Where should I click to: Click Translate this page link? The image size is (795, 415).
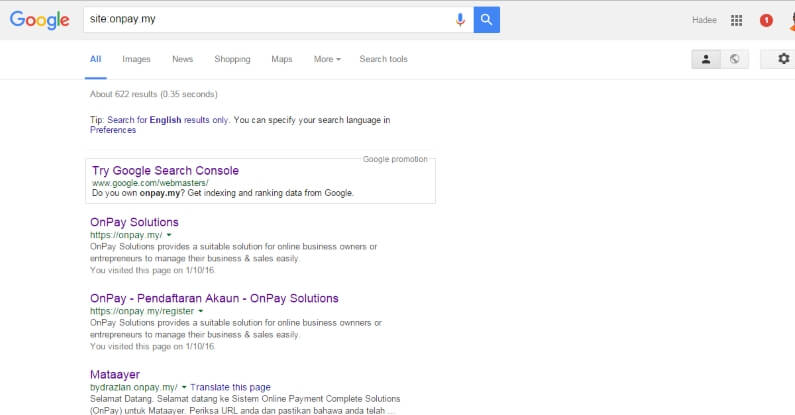tap(230, 387)
